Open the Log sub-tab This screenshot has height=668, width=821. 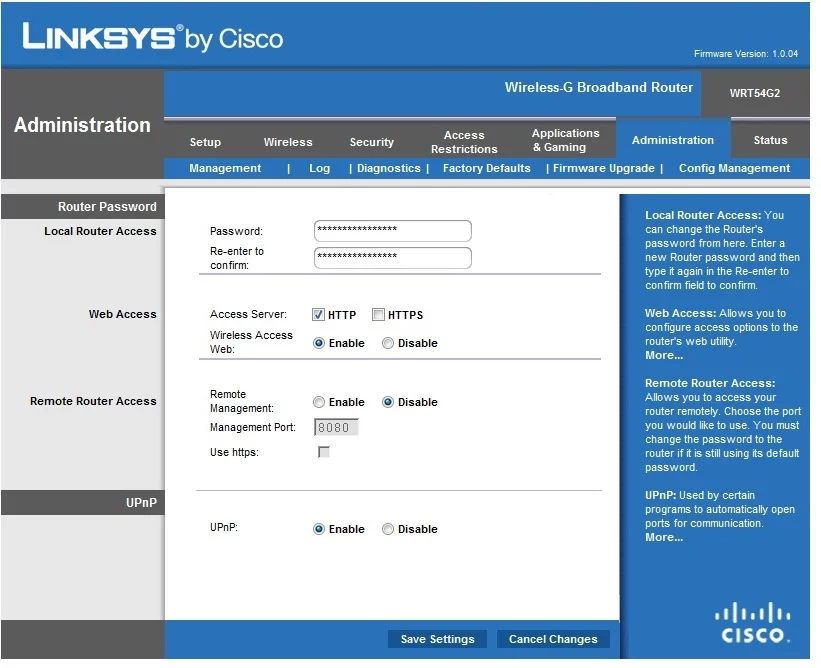coord(319,168)
